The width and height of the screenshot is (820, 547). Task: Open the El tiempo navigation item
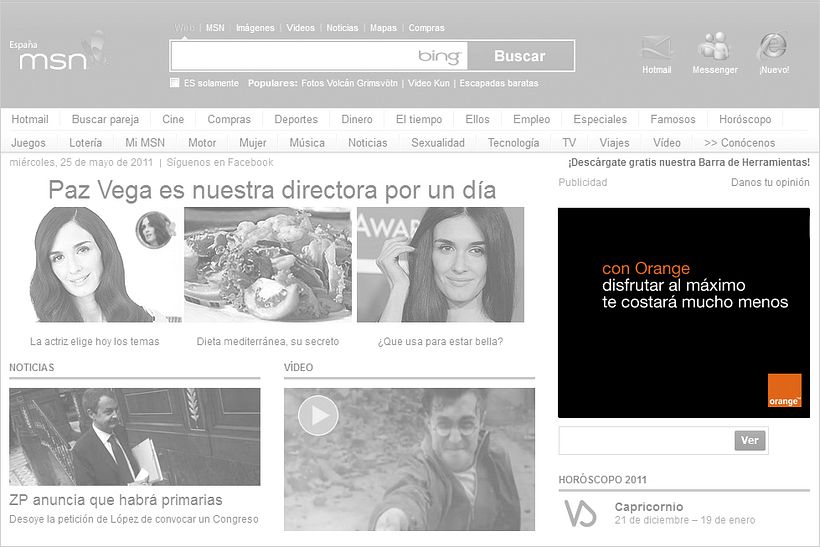[x=419, y=119]
